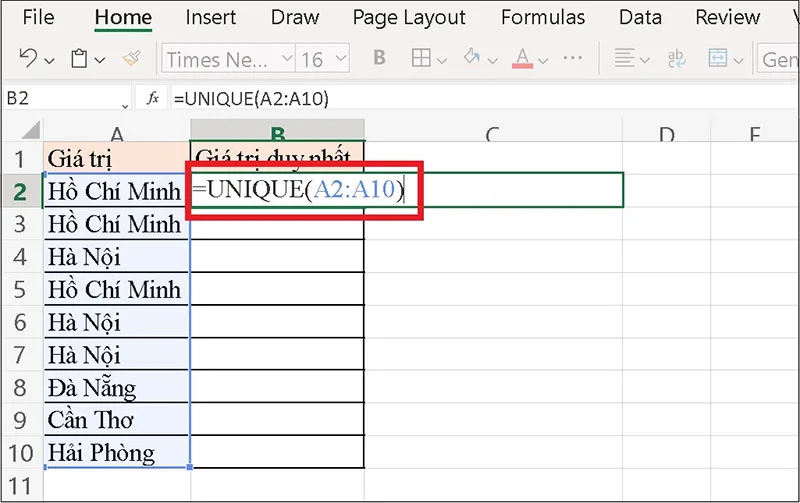Viewport: 800px width, 503px height.
Task: Switch to the Formulas tab
Action: point(543,17)
